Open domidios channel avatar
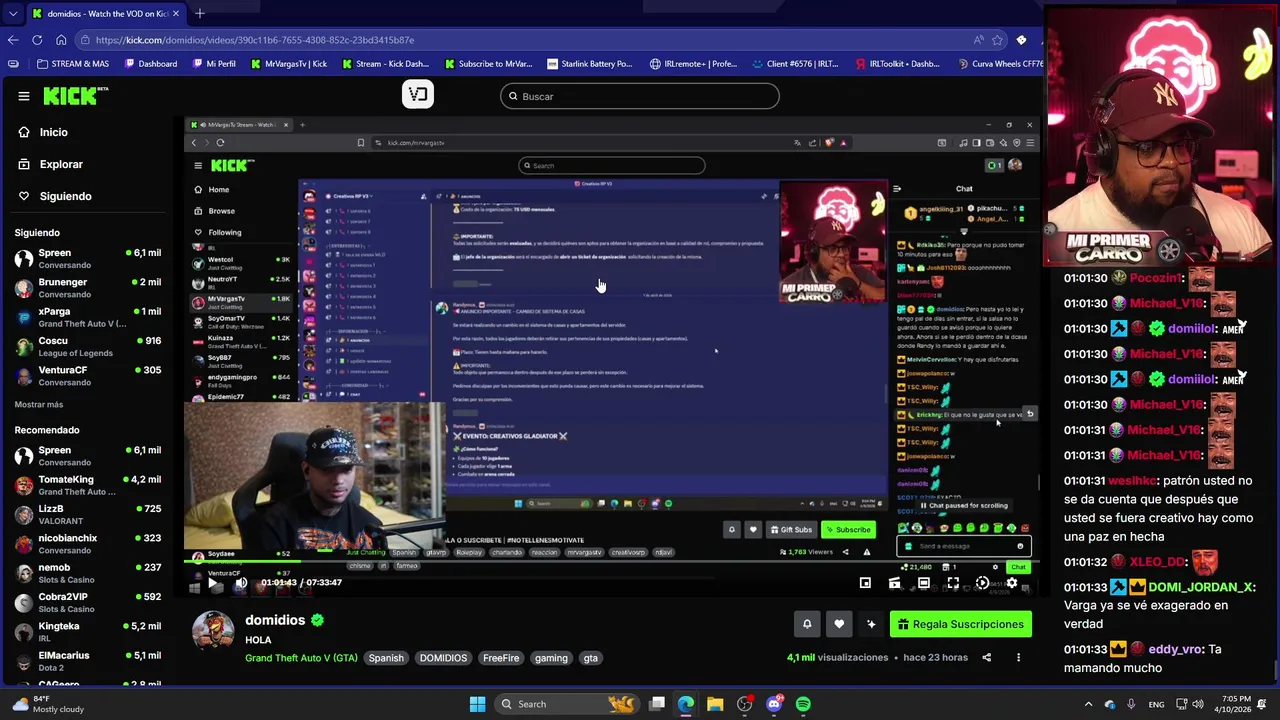 pos(212,631)
